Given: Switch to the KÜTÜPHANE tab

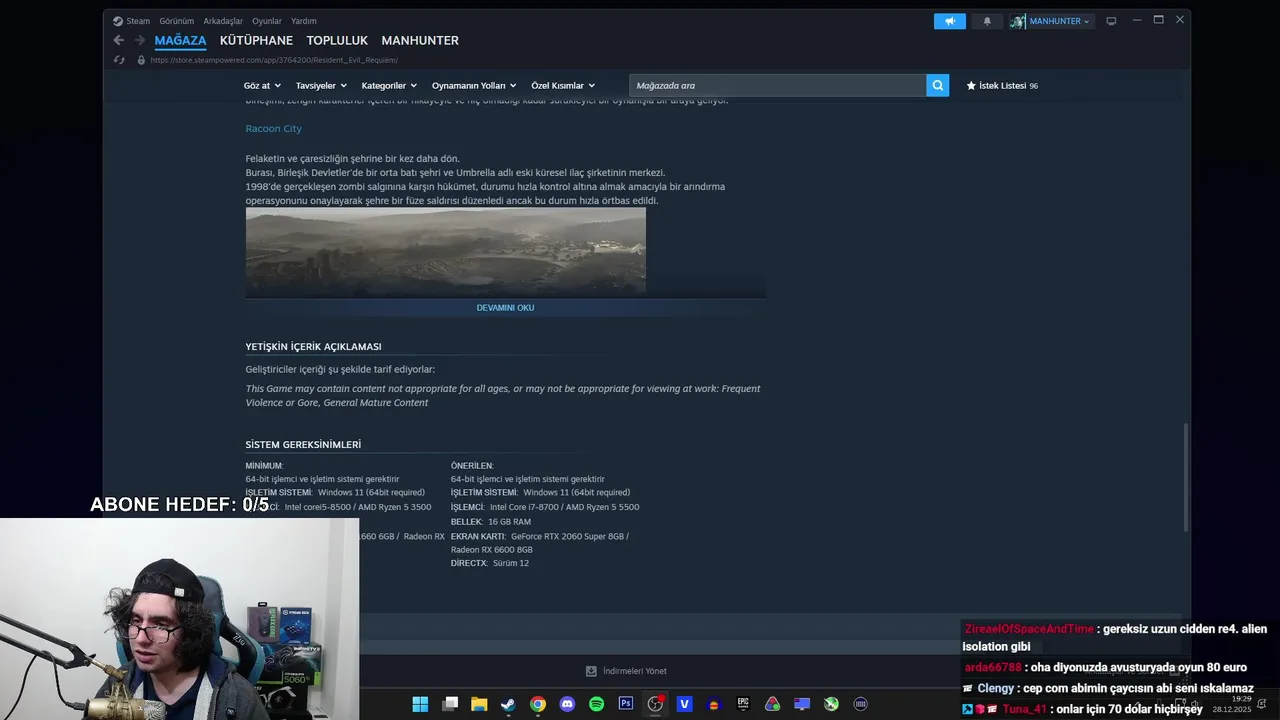Looking at the screenshot, I should (x=256, y=41).
